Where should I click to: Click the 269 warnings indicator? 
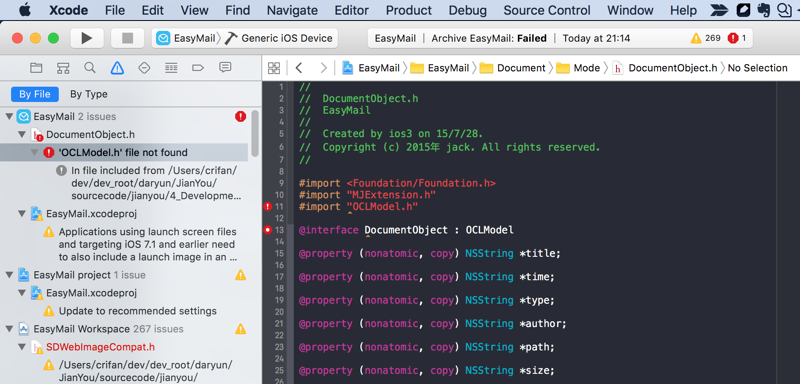(706, 38)
